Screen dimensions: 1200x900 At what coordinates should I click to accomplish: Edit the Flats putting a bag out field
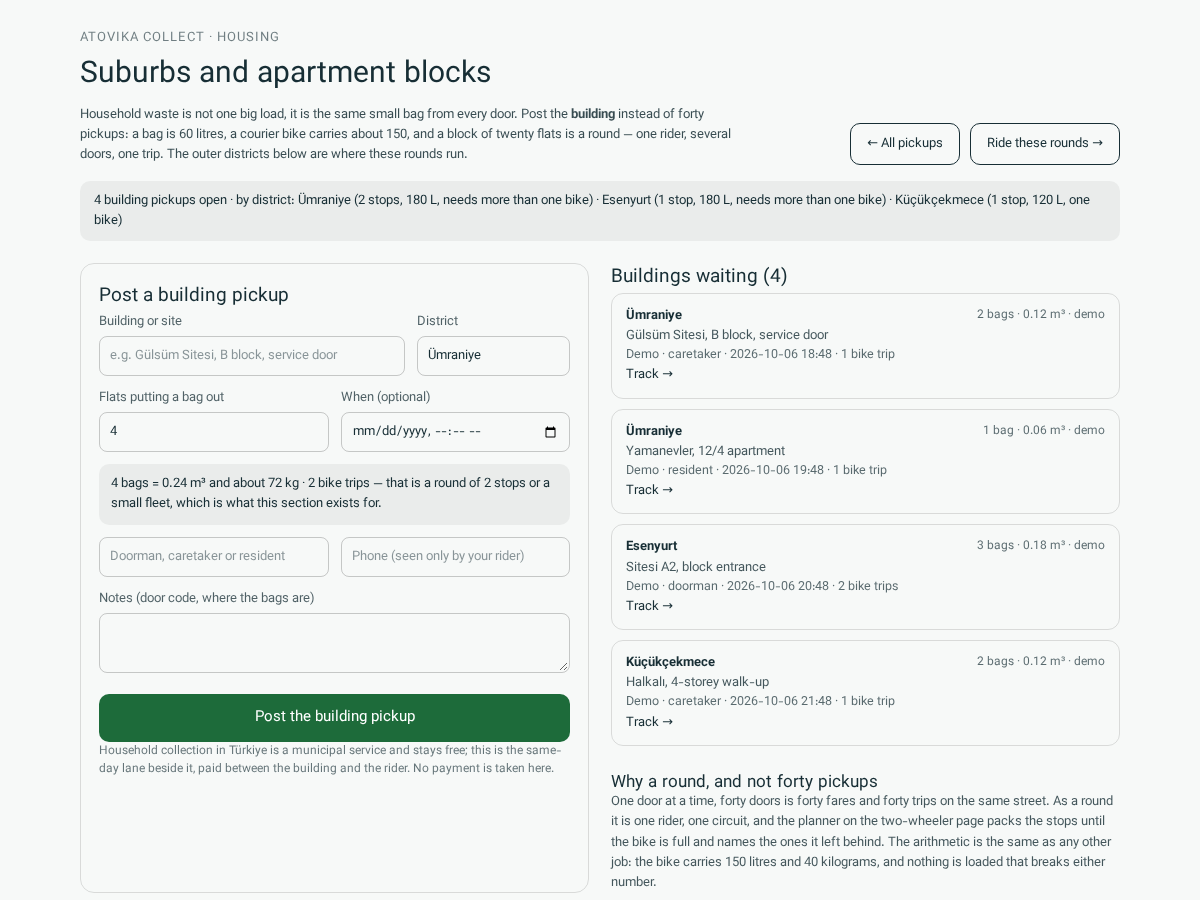[214, 432]
